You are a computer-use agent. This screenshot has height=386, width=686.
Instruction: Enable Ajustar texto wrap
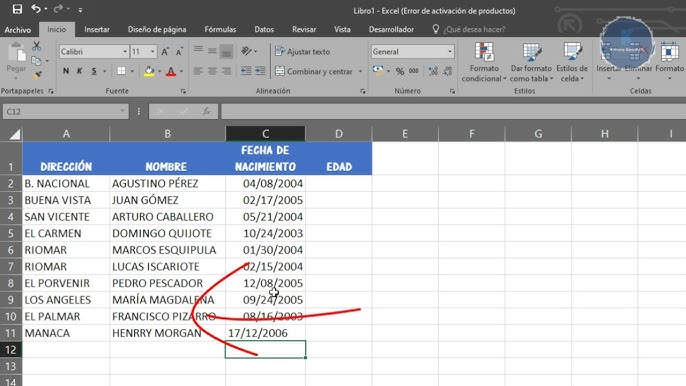click(302, 52)
